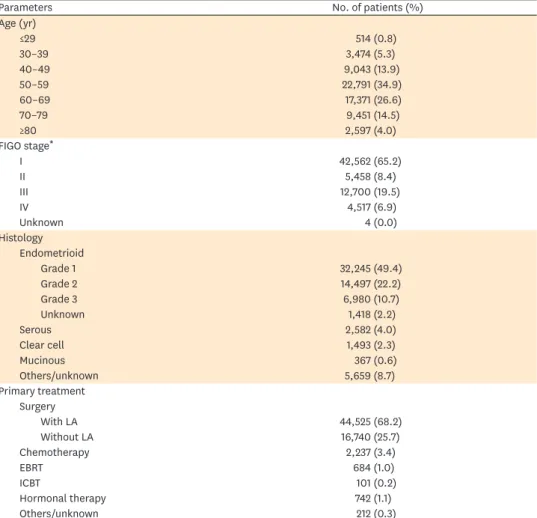Viewport: 537px width, 518px height.
Task: Select the value '2,597 (4.0)'
Action: [x=371, y=131]
